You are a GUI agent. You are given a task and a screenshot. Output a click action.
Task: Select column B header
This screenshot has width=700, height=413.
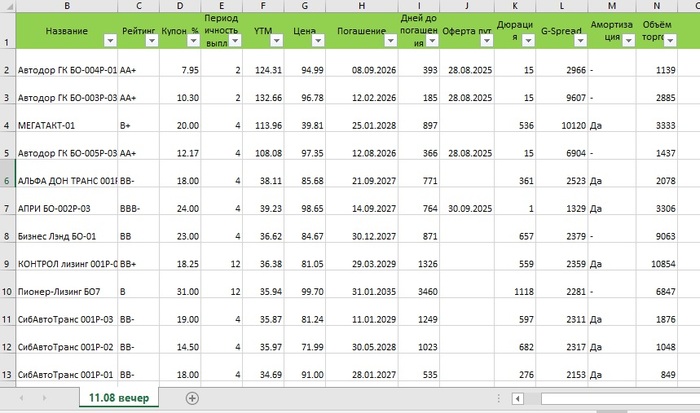[66, 6]
